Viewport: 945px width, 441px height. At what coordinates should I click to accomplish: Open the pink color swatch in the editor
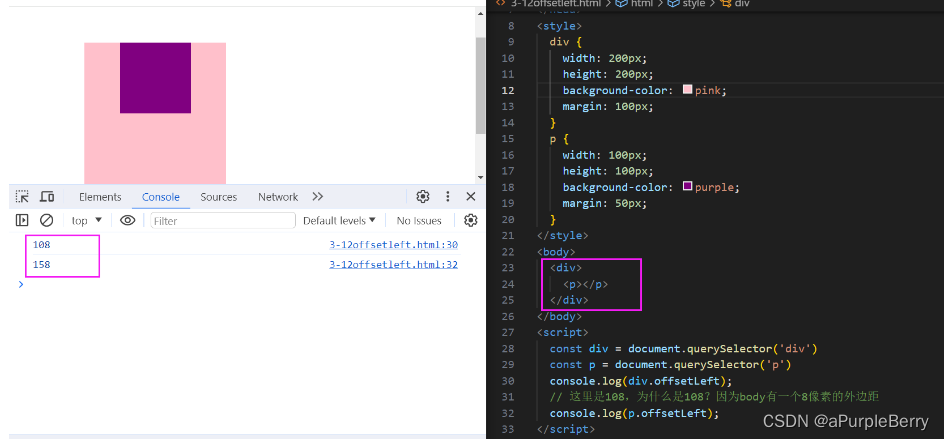687,90
